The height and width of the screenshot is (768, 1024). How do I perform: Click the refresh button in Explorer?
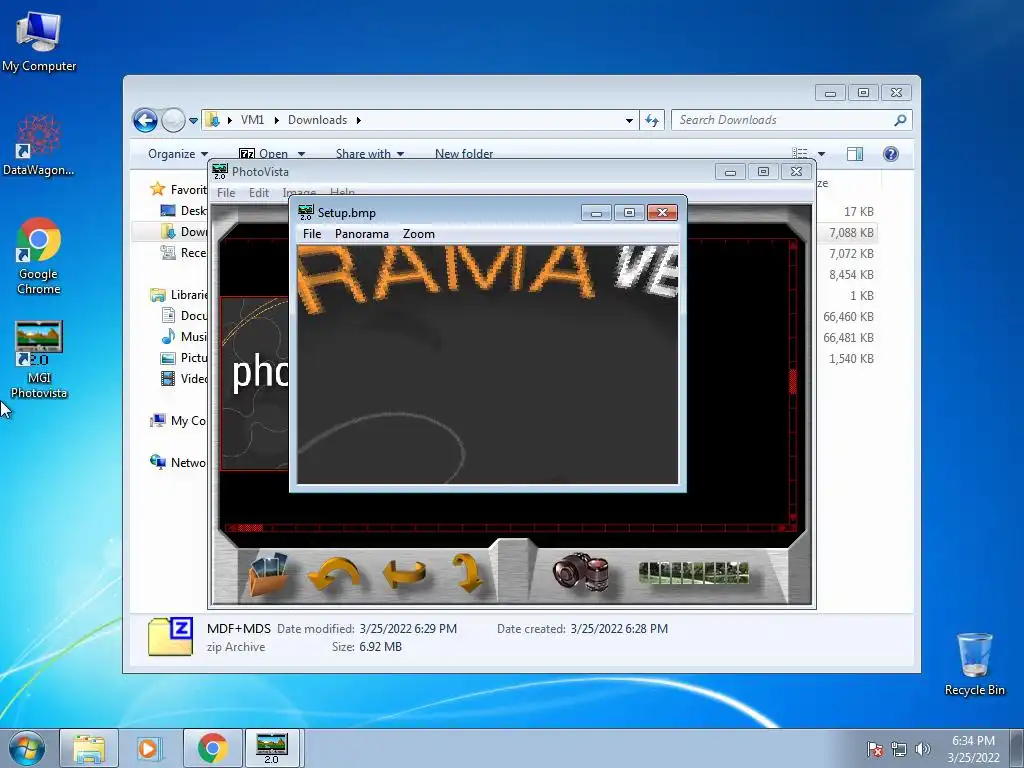[x=652, y=120]
